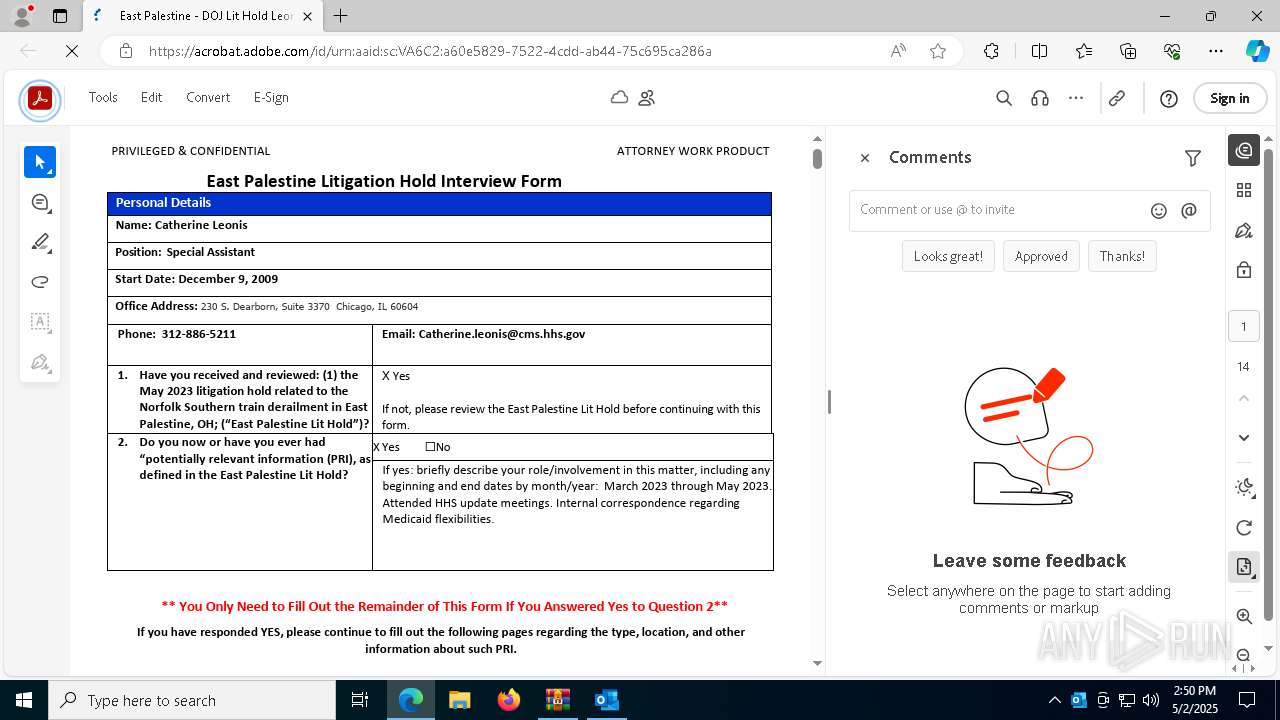
Task: Open the help question mark icon
Action: tap(1169, 98)
